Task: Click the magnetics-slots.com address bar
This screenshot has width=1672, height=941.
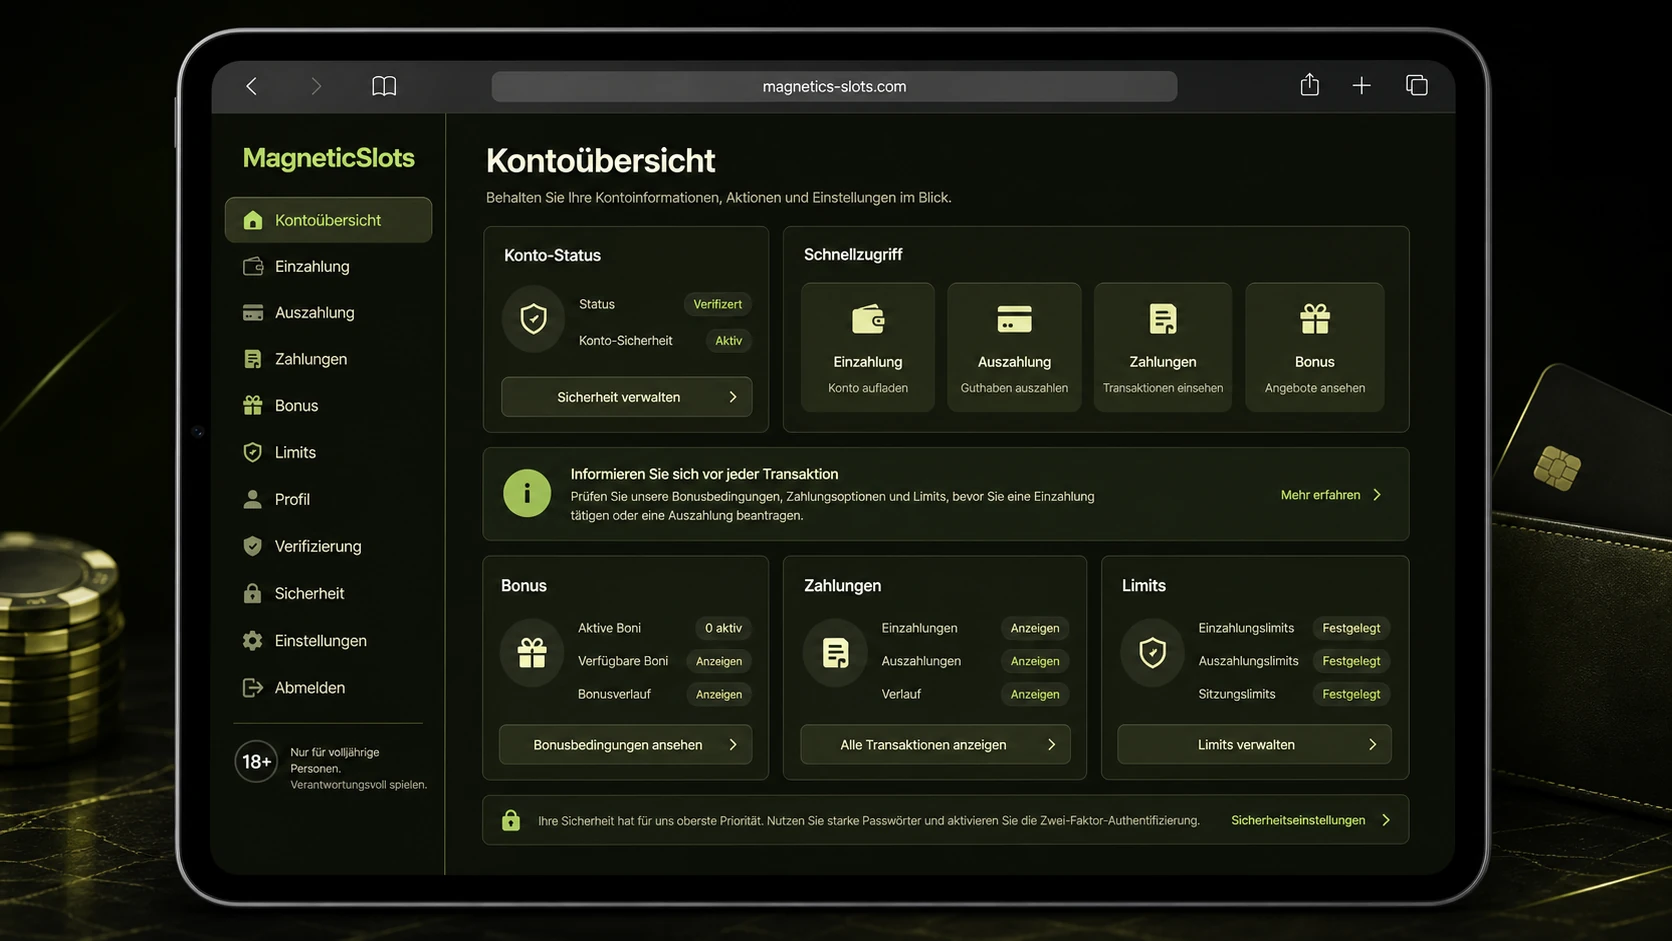Action: tap(834, 86)
